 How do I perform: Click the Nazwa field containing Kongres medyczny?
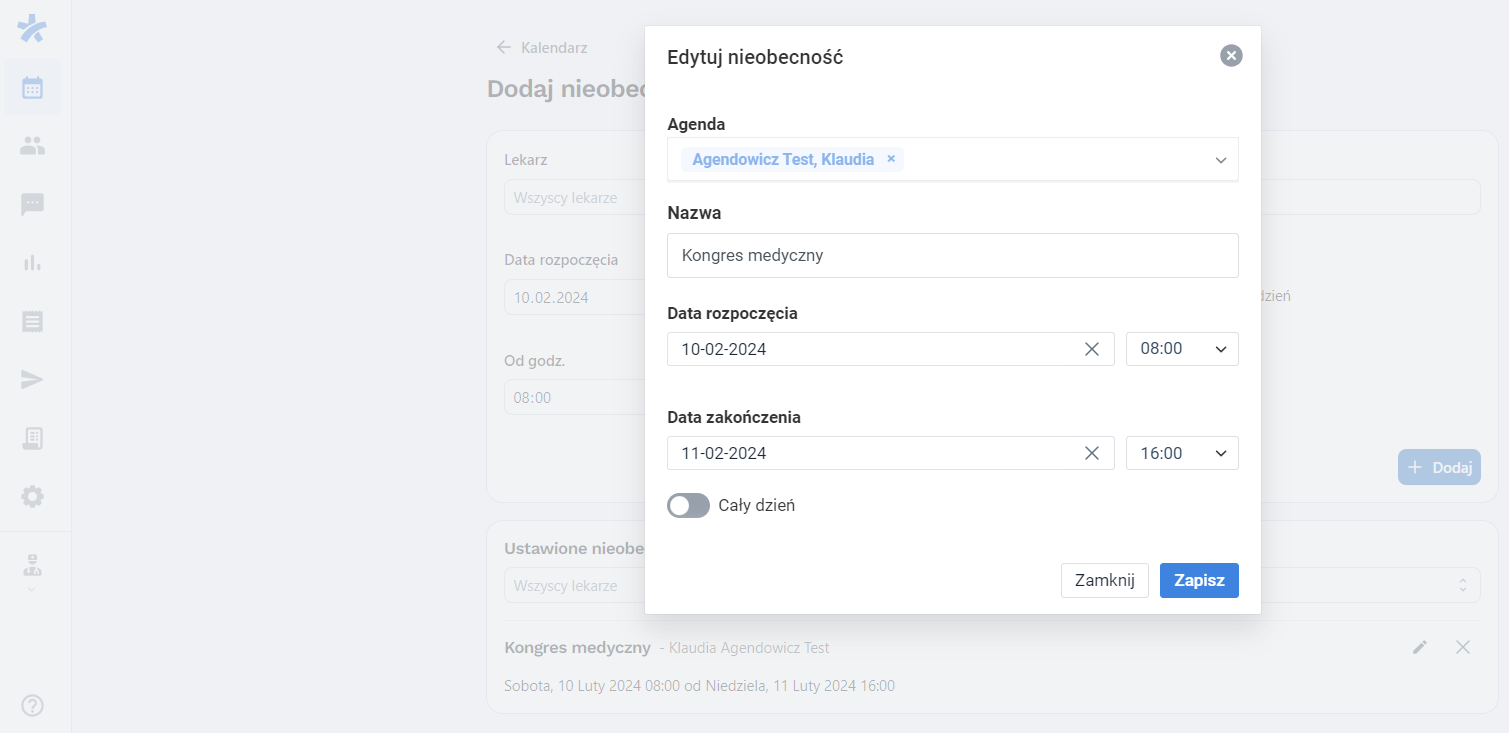click(x=952, y=255)
